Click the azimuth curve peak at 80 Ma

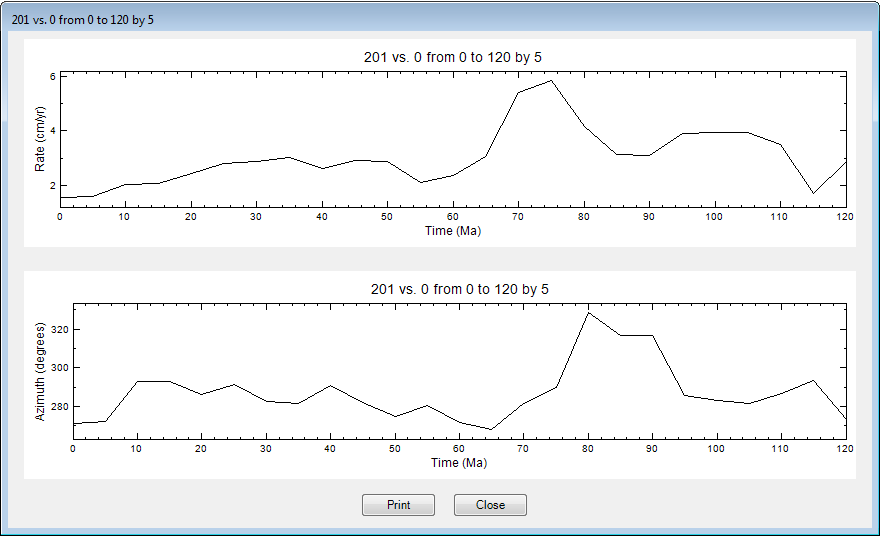coord(588,313)
